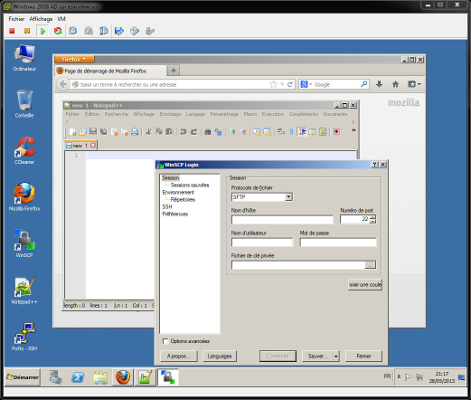The width and height of the screenshot is (471, 400).
Task: Open the VM menu of the console
Action: [x=61, y=19]
